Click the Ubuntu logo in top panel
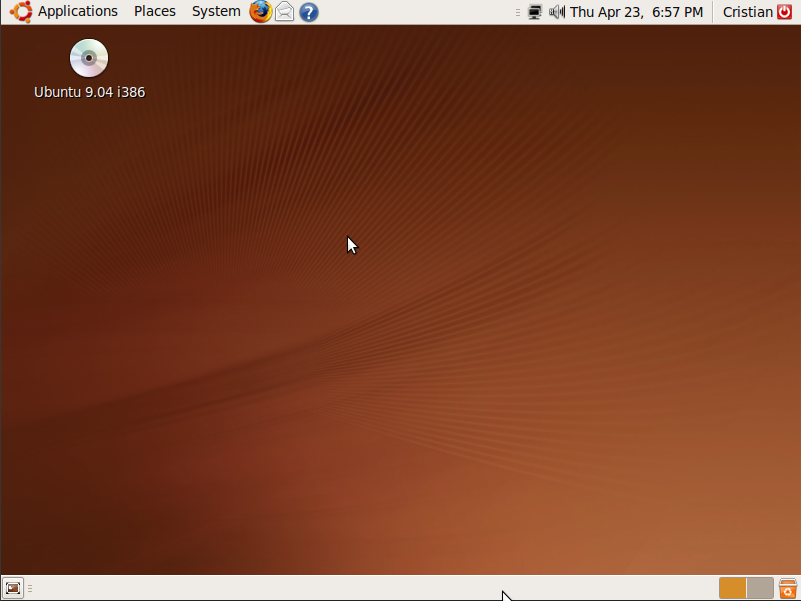The width and height of the screenshot is (801, 601). [21, 12]
